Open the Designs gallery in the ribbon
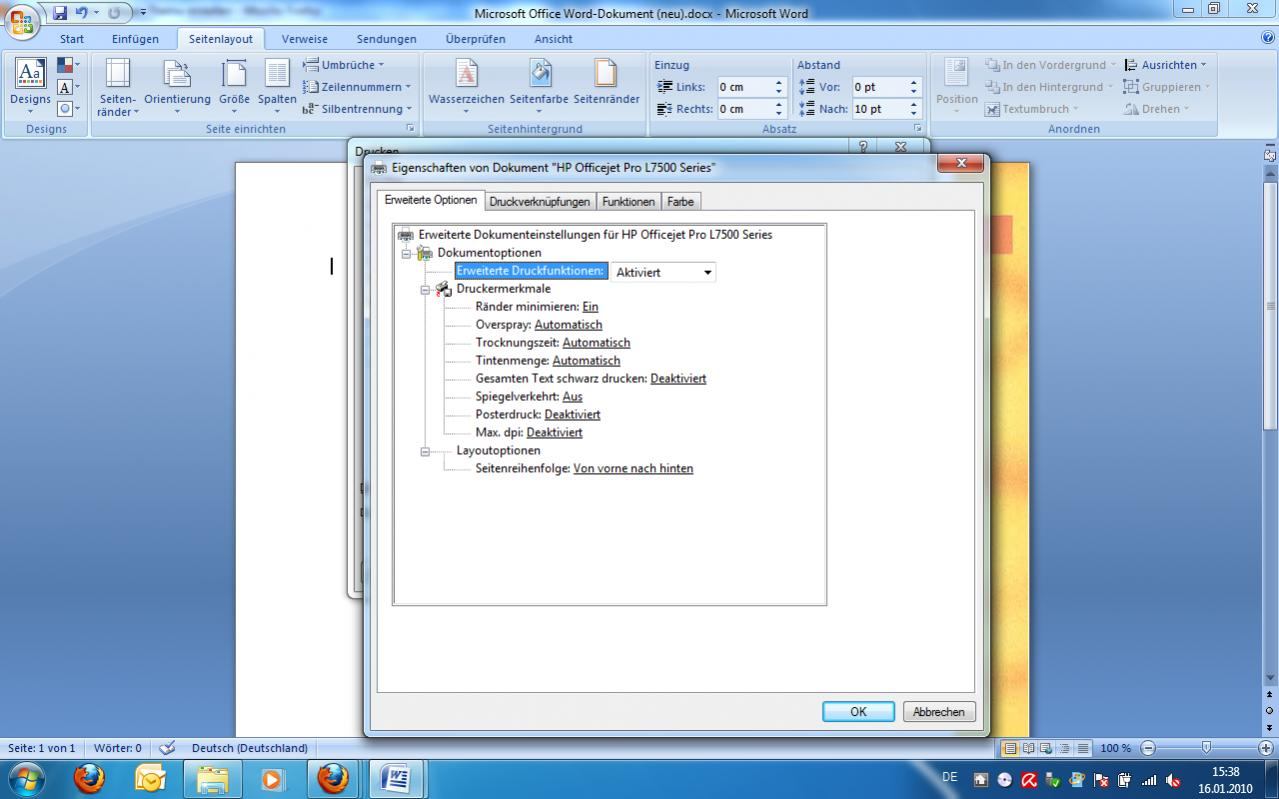Screen dimensions: 1279x799 [30, 86]
